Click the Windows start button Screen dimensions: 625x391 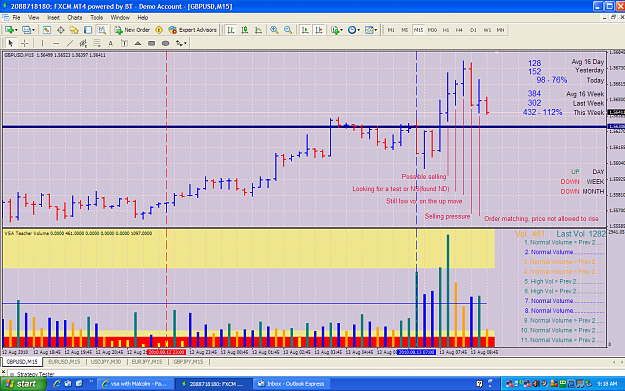pyautogui.click(x=23, y=384)
